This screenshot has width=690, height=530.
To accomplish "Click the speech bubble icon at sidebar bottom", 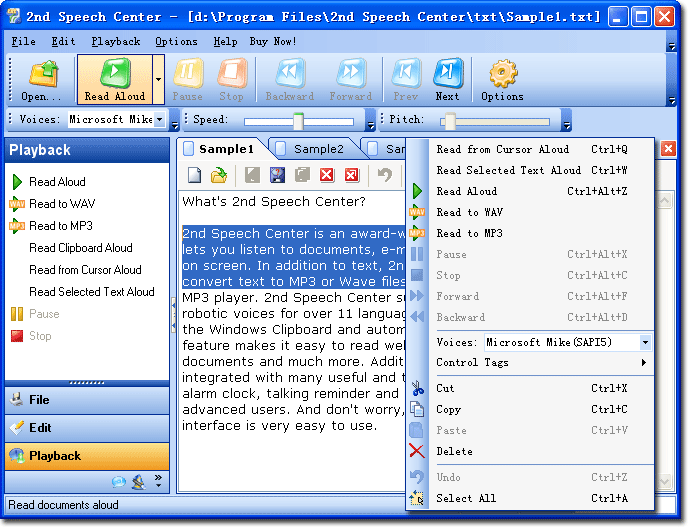I will pyautogui.click(x=118, y=482).
